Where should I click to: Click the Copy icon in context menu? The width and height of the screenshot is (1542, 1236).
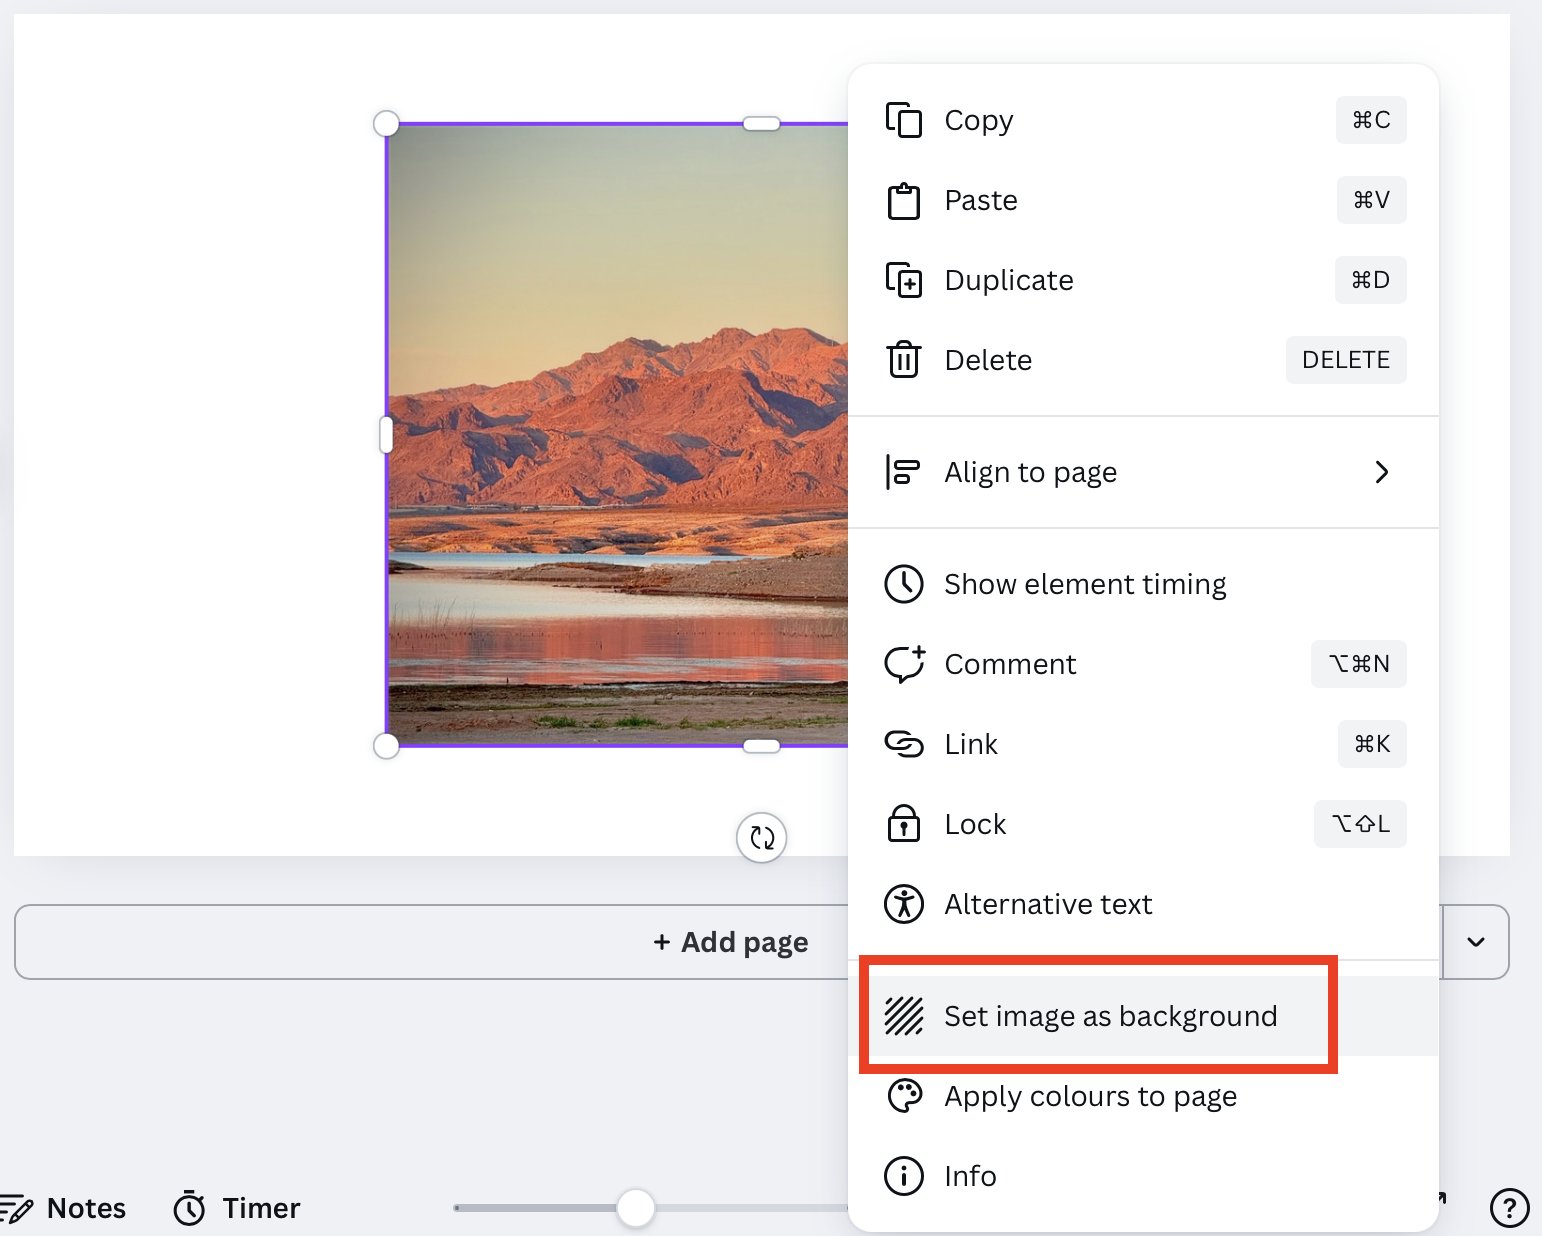pyautogui.click(x=904, y=120)
